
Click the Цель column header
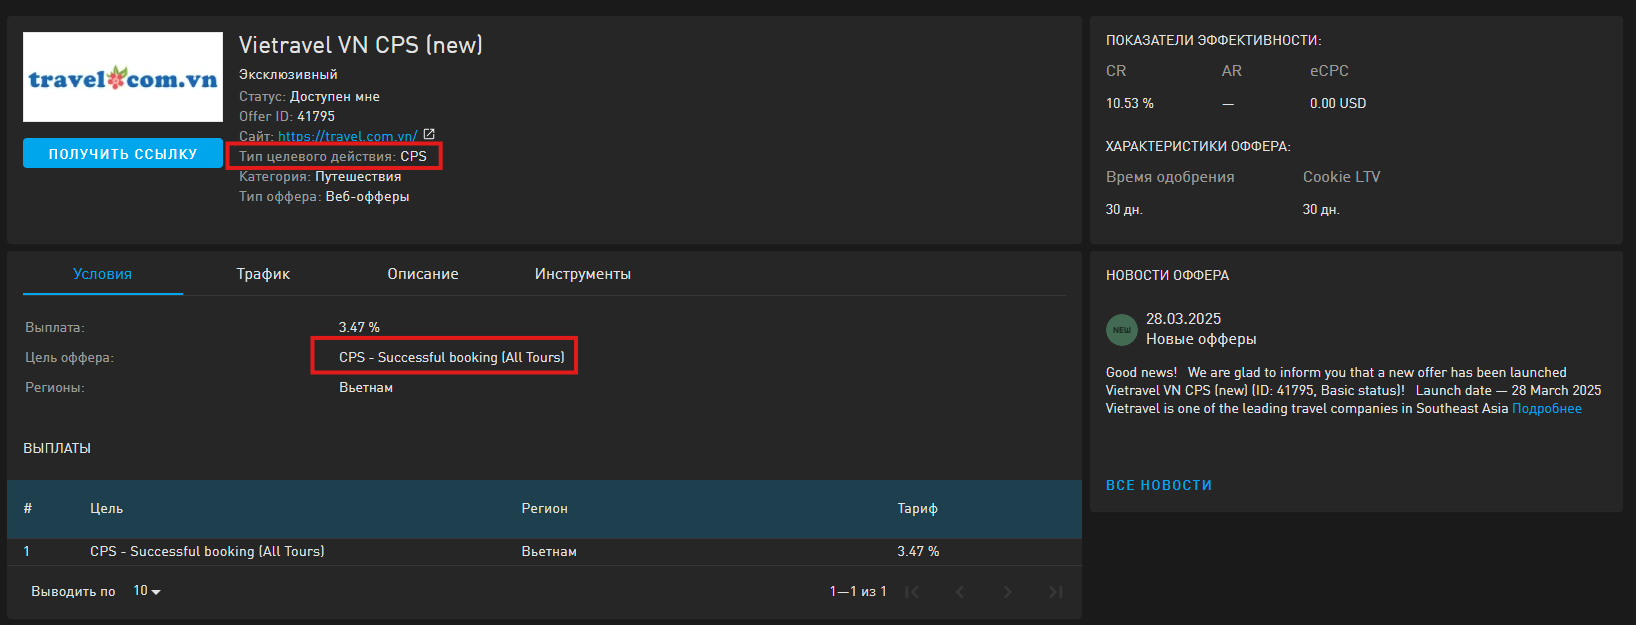106,509
